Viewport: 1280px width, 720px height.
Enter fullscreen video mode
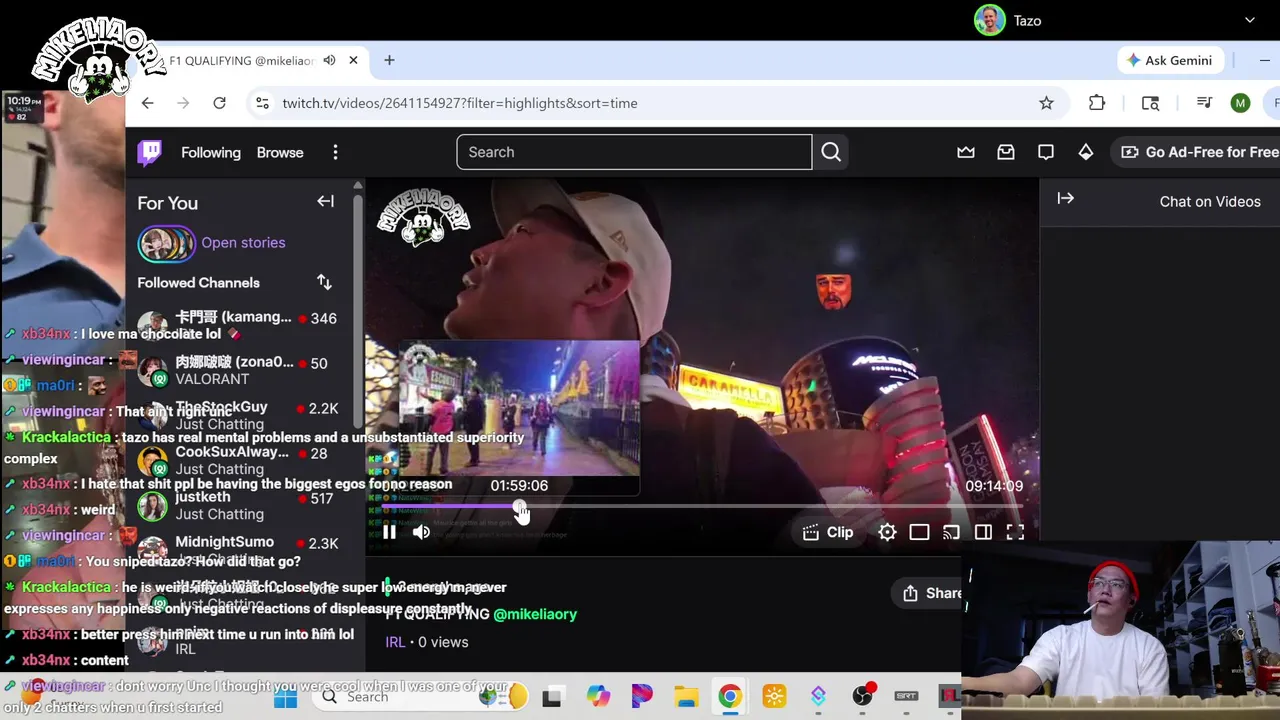1015,533
